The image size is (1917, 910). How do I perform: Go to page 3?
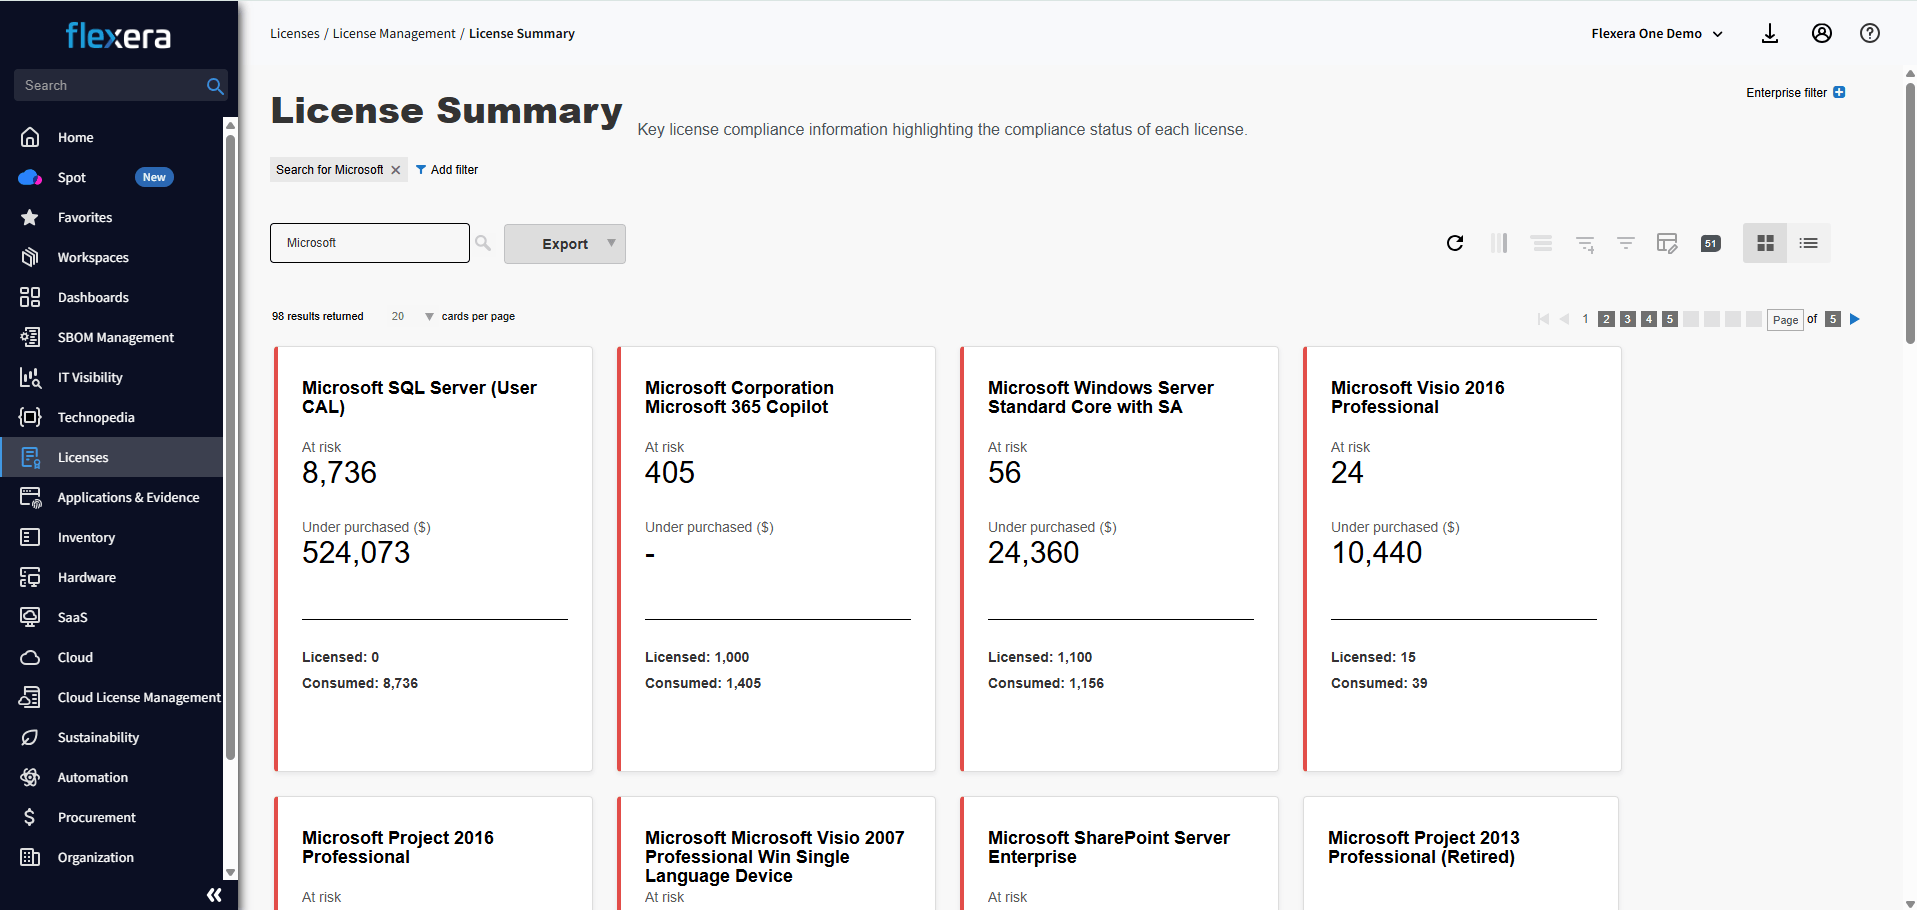[x=1628, y=319]
